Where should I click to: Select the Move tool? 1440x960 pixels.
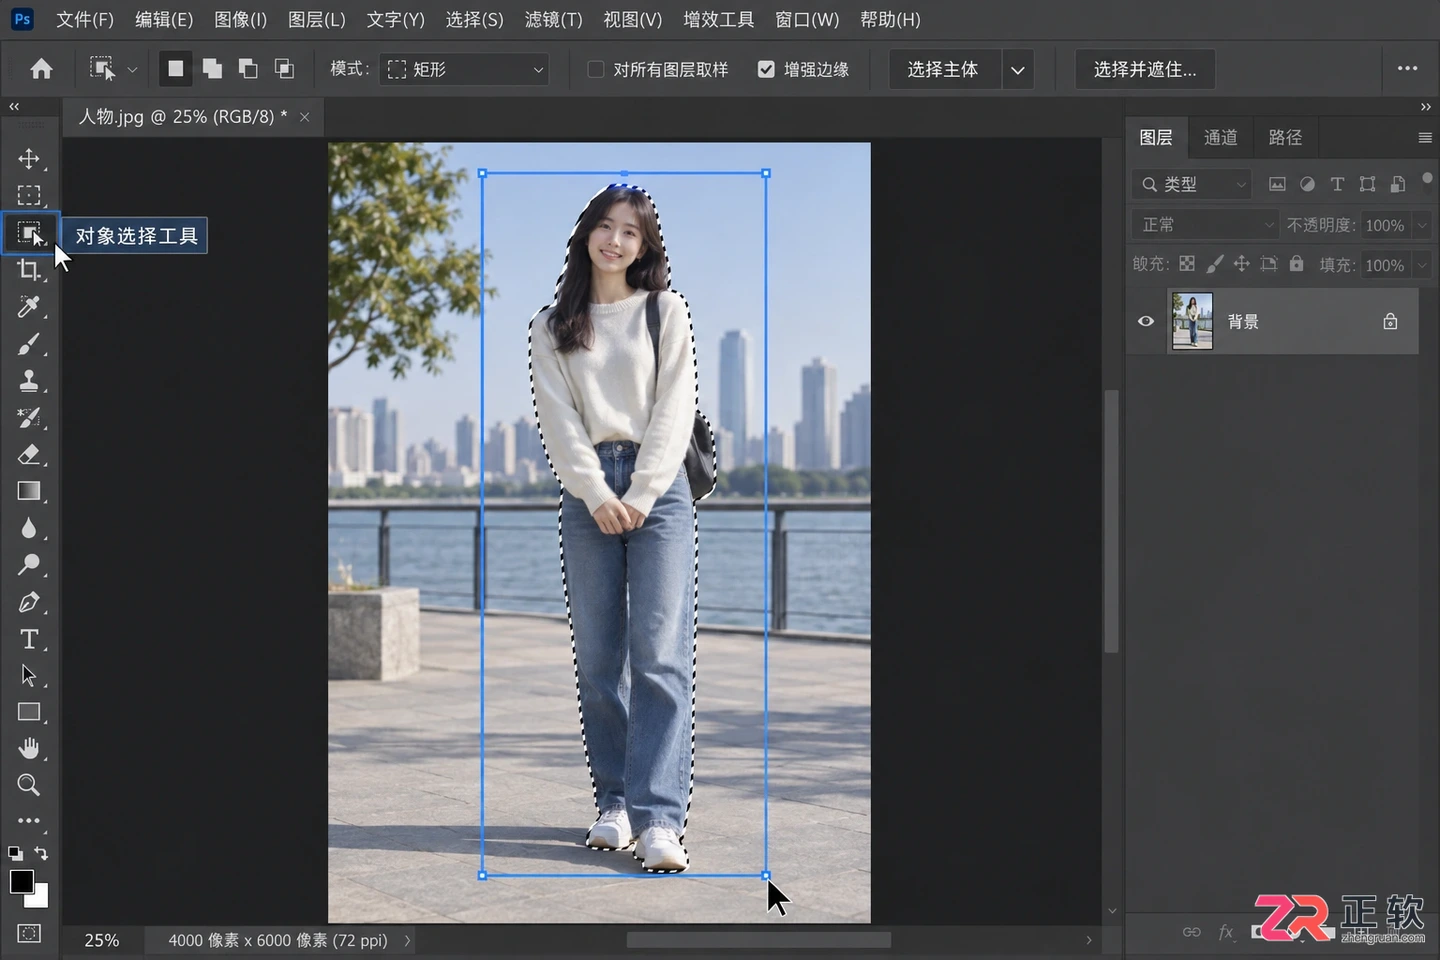tap(29, 159)
